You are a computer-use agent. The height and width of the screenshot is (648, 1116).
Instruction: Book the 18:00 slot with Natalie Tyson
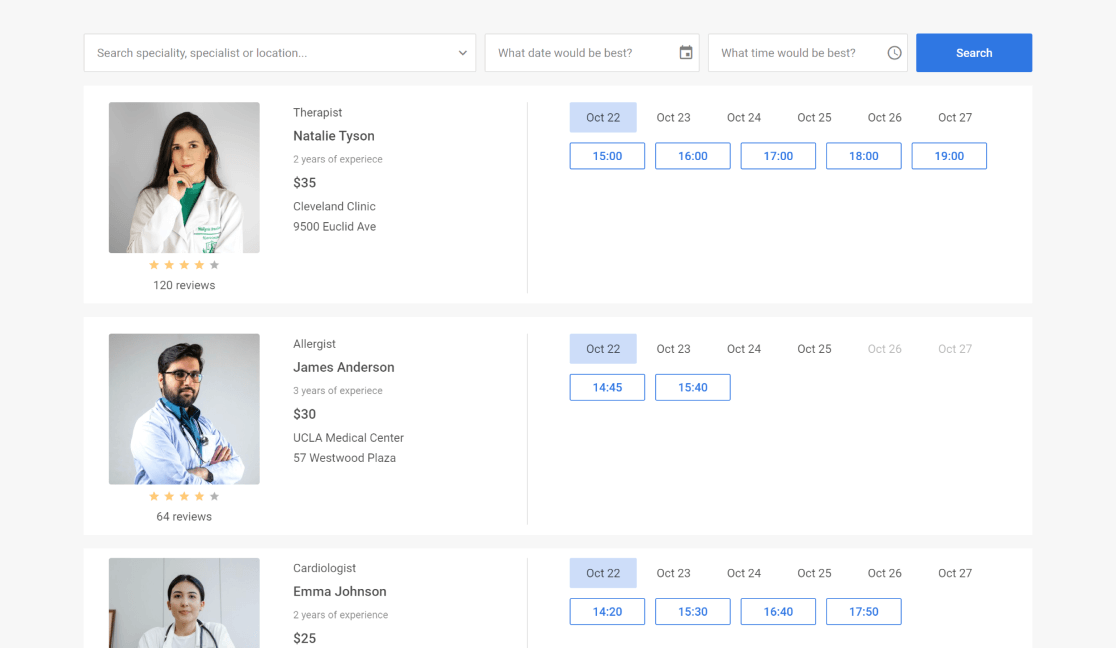[x=863, y=156]
